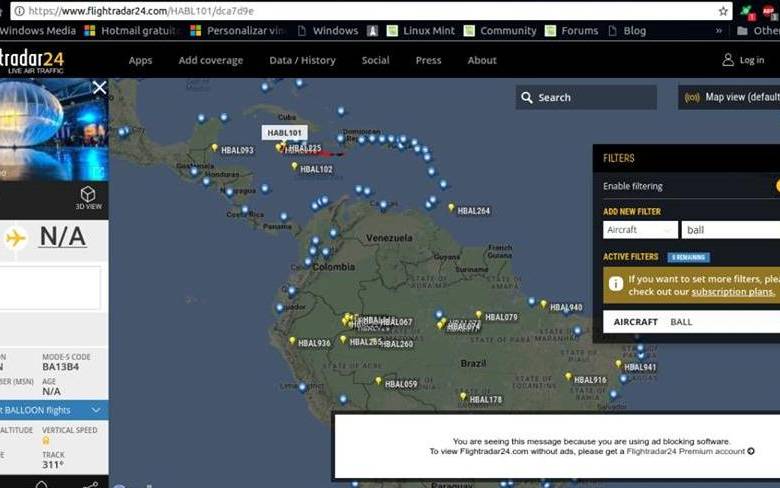Click the Mode-S code BA13B4

click(x=61, y=367)
